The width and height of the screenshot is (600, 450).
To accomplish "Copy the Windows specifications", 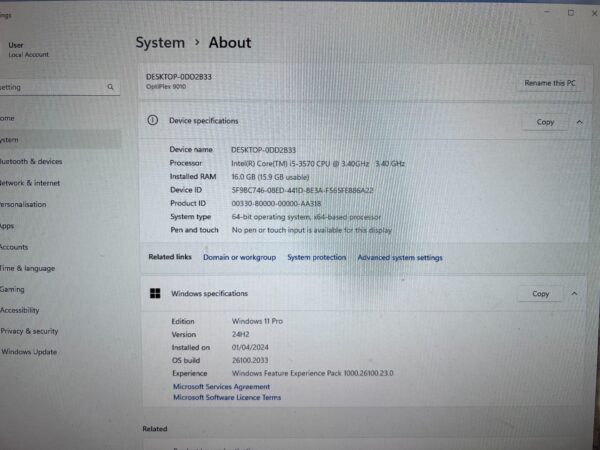I will [540, 293].
